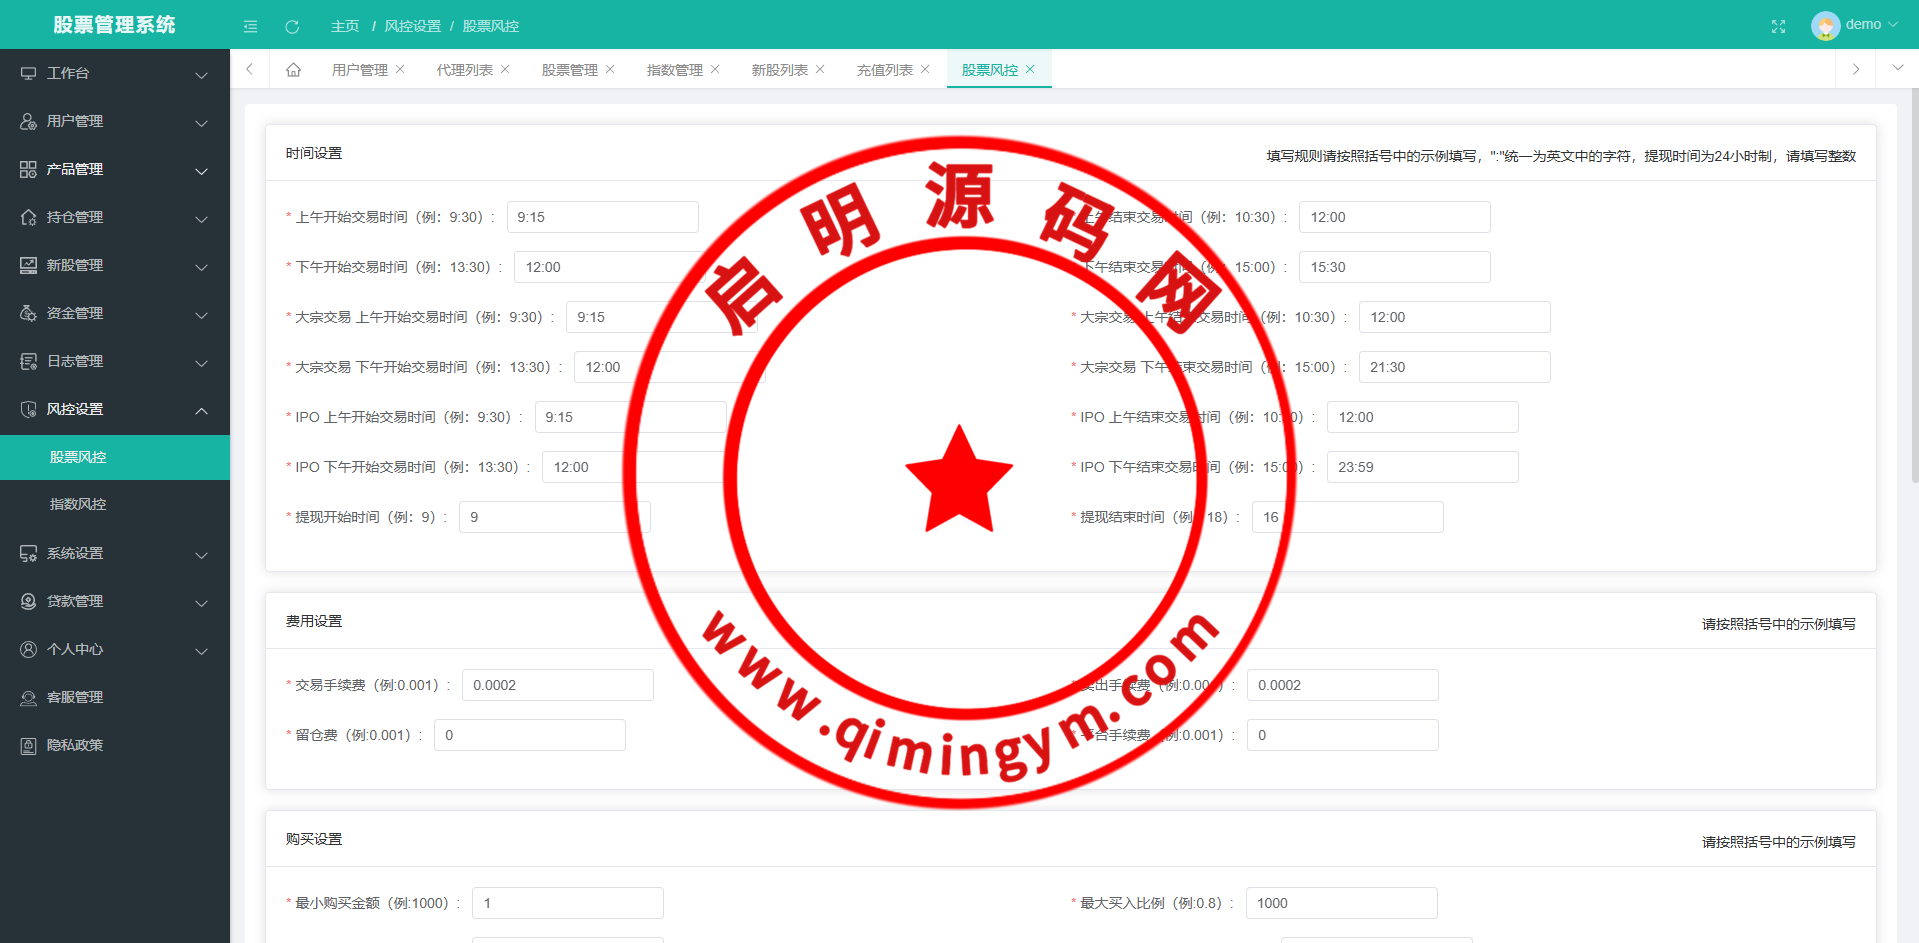Expand the 资金管理 sidebar menu
Viewport: 1919px width, 943px height.
click(x=115, y=314)
